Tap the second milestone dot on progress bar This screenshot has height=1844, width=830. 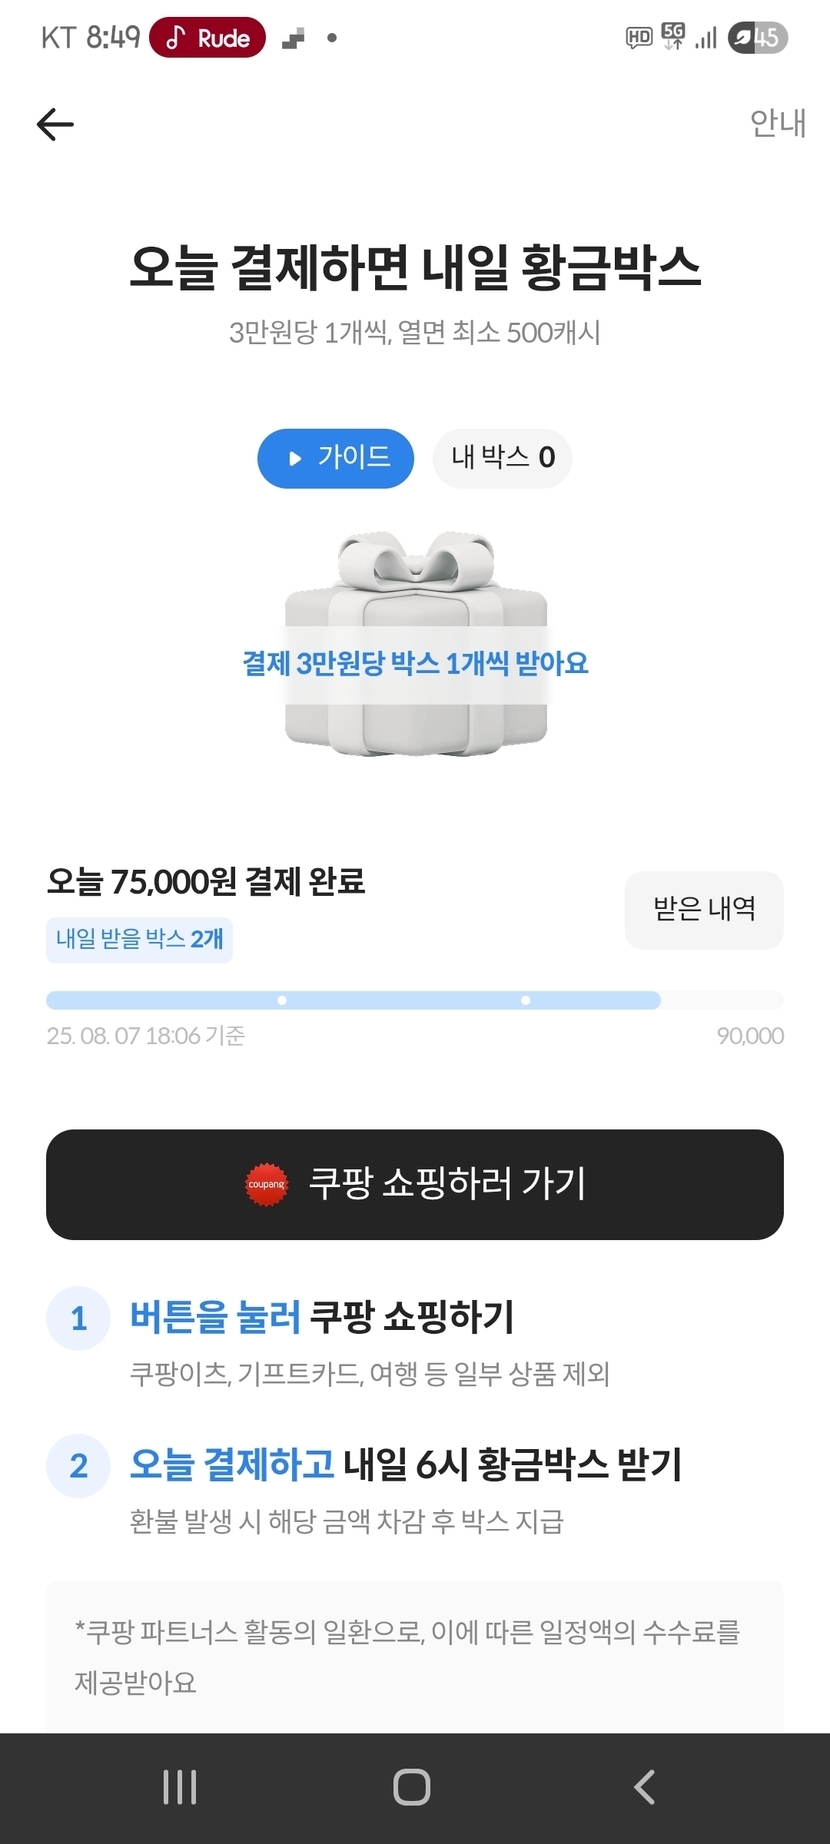pyautogui.click(x=526, y=1000)
